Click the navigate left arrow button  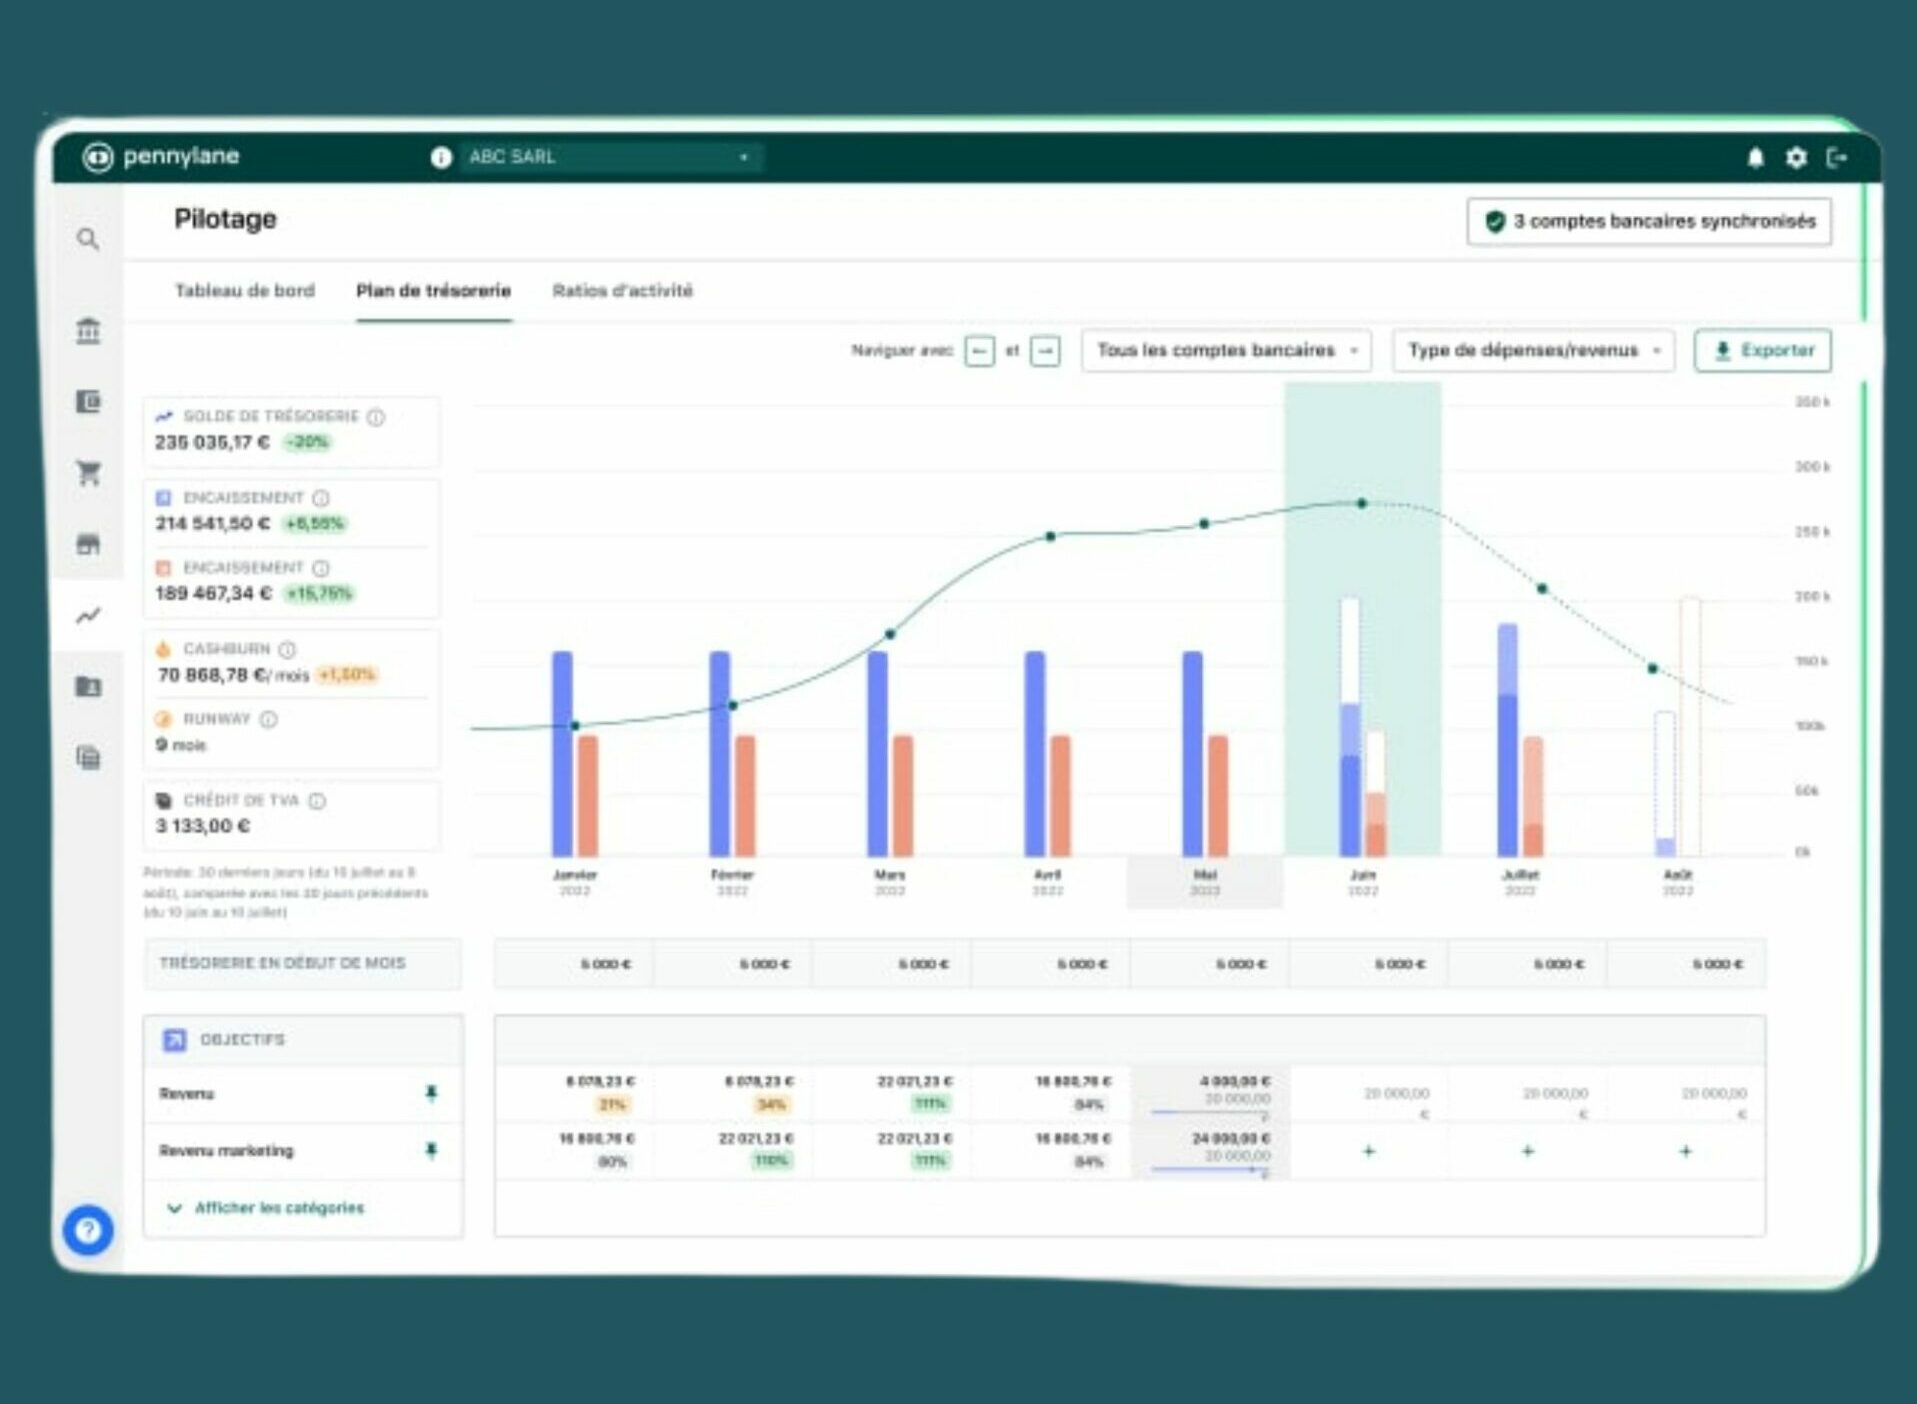[979, 351]
